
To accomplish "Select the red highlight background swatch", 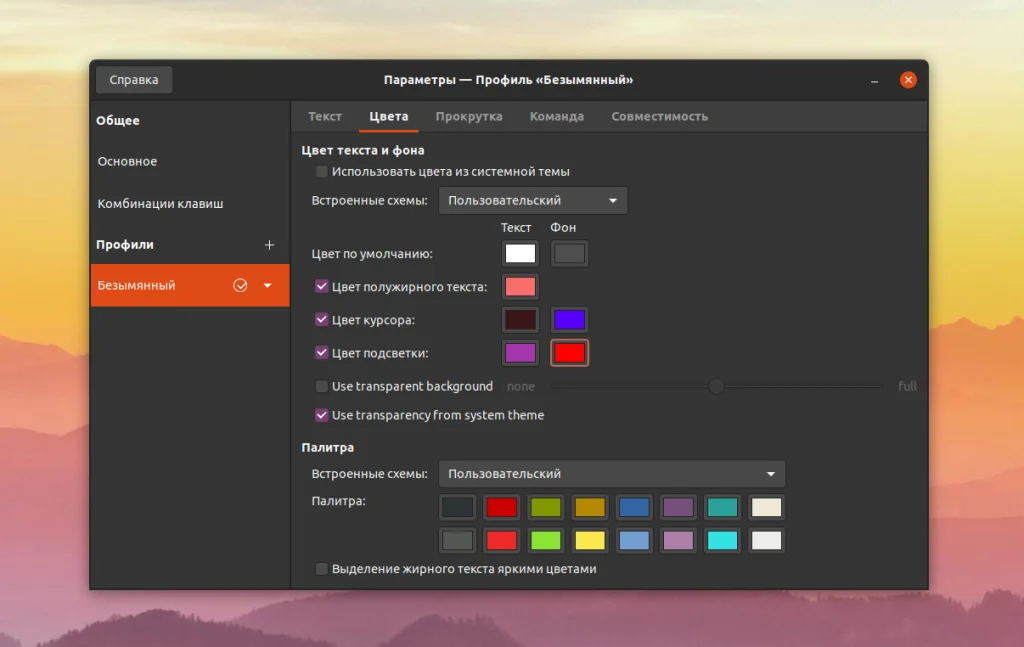I will click(569, 352).
